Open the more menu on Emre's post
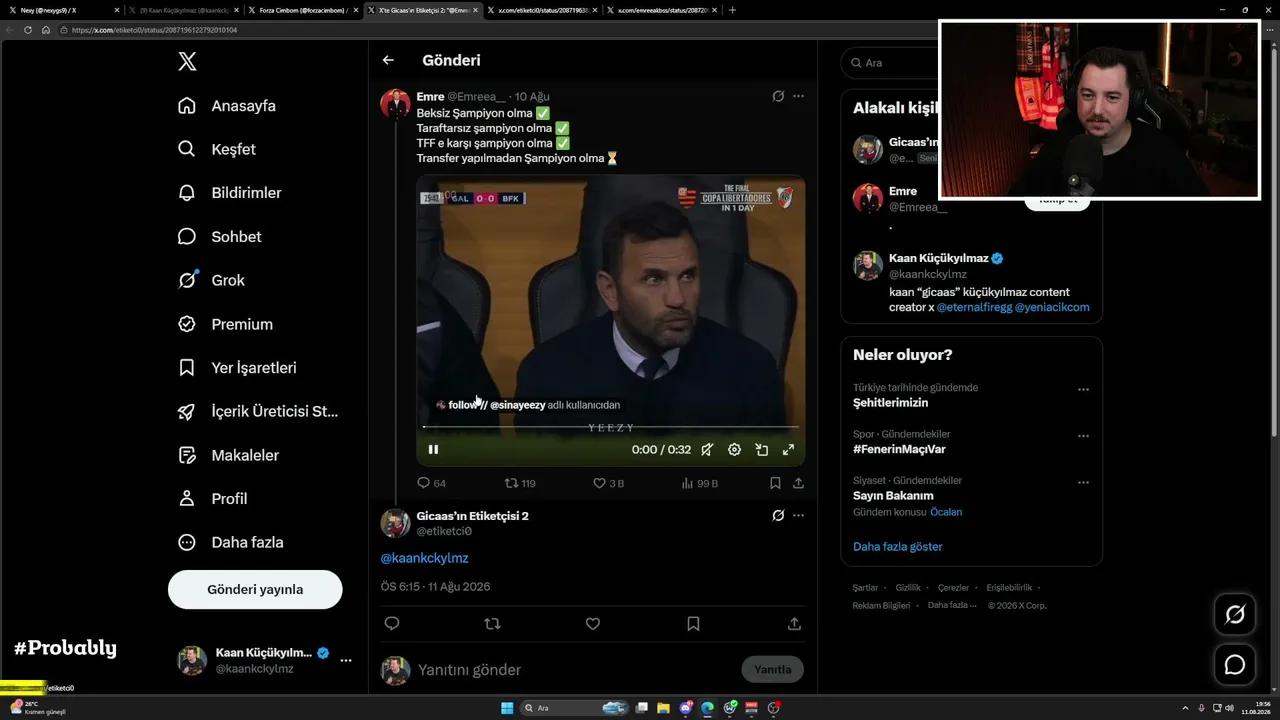Viewport: 1280px width, 720px height. (x=798, y=96)
